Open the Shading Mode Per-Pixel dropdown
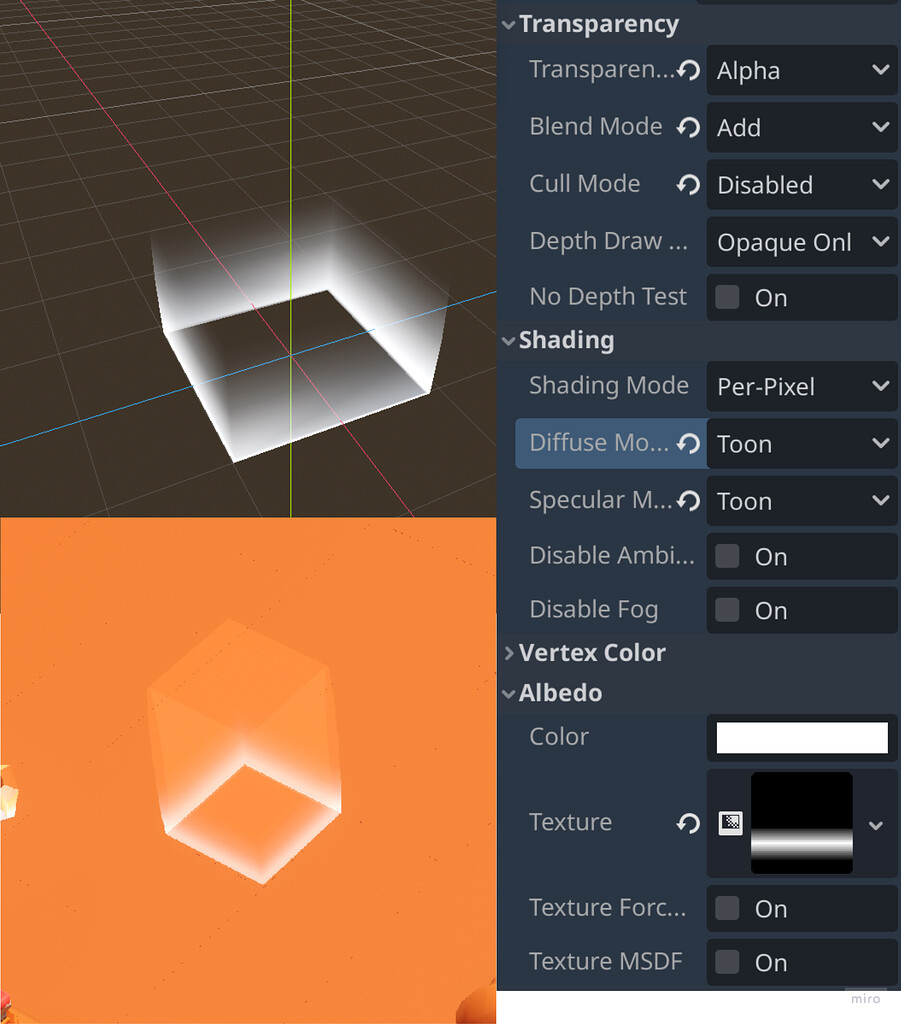The height and width of the screenshot is (1024, 901). [x=801, y=386]
